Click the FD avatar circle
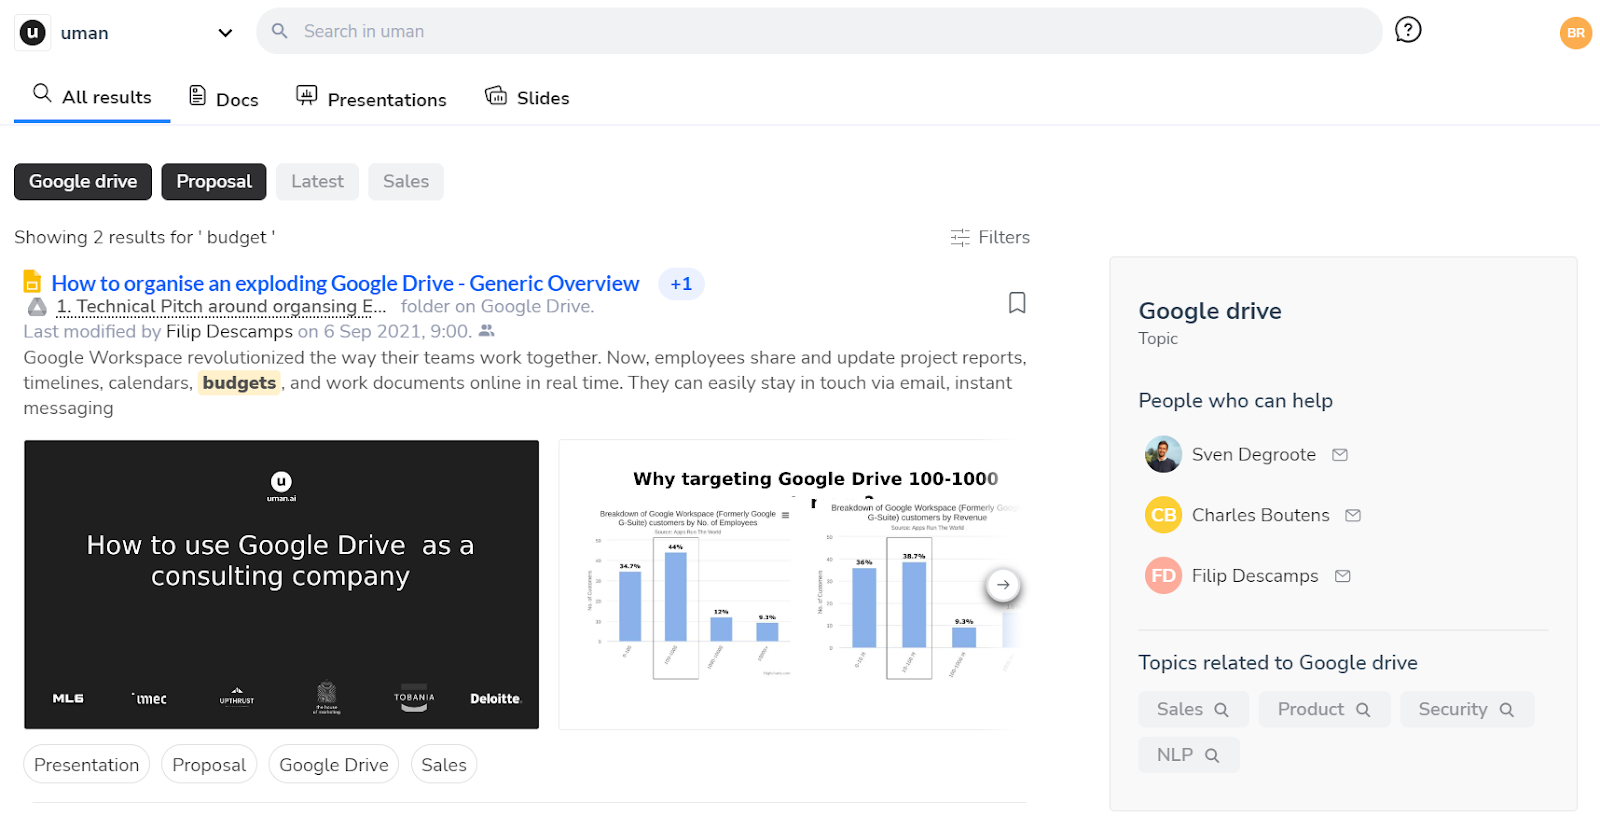 pos(1163,576)
